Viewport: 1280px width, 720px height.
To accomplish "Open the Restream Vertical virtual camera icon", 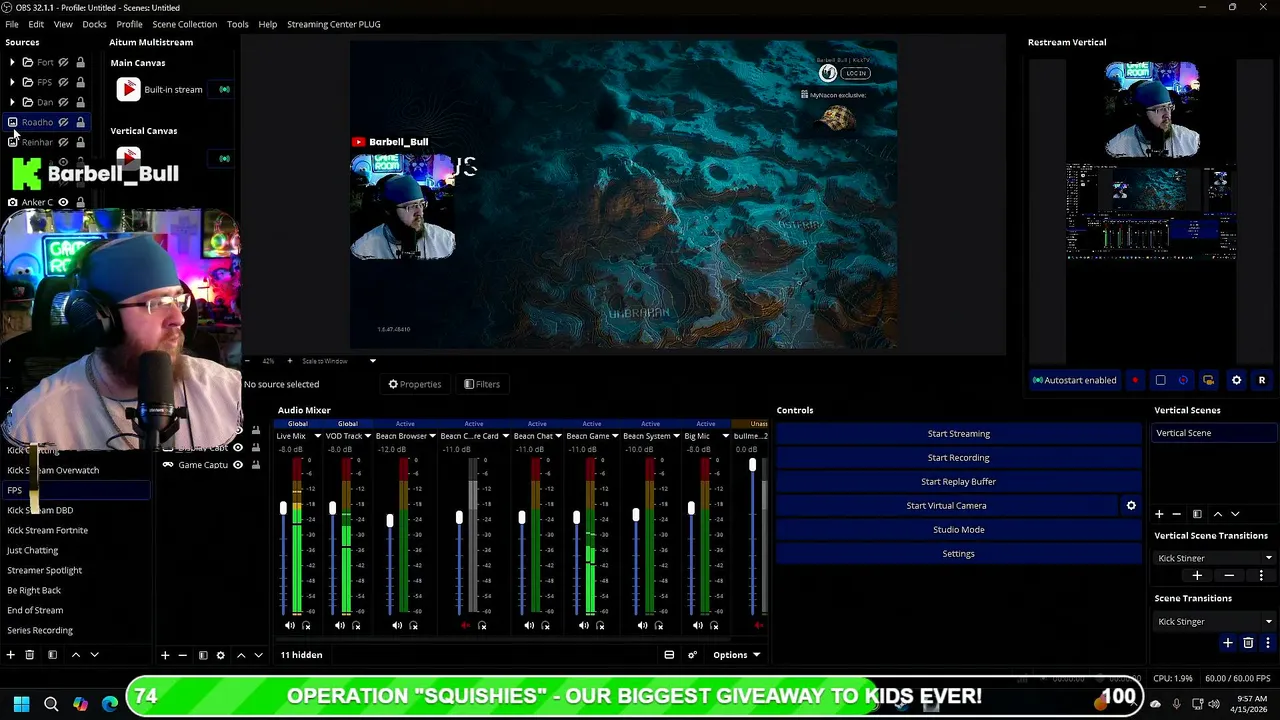I will click(x=1208, y=380).
